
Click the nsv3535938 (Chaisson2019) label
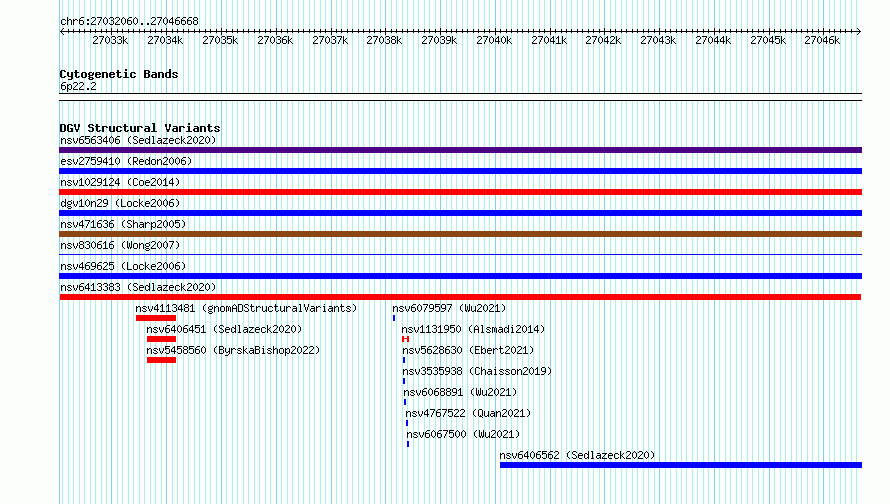pyautogui.click(x=477, y=371)
